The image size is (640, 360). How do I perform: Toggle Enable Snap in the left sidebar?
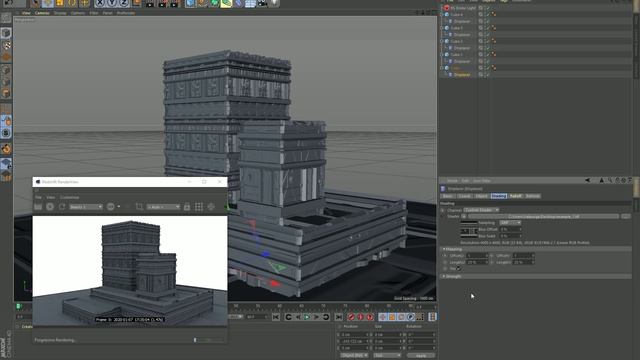pyautogui.click(x=6, y=149)
